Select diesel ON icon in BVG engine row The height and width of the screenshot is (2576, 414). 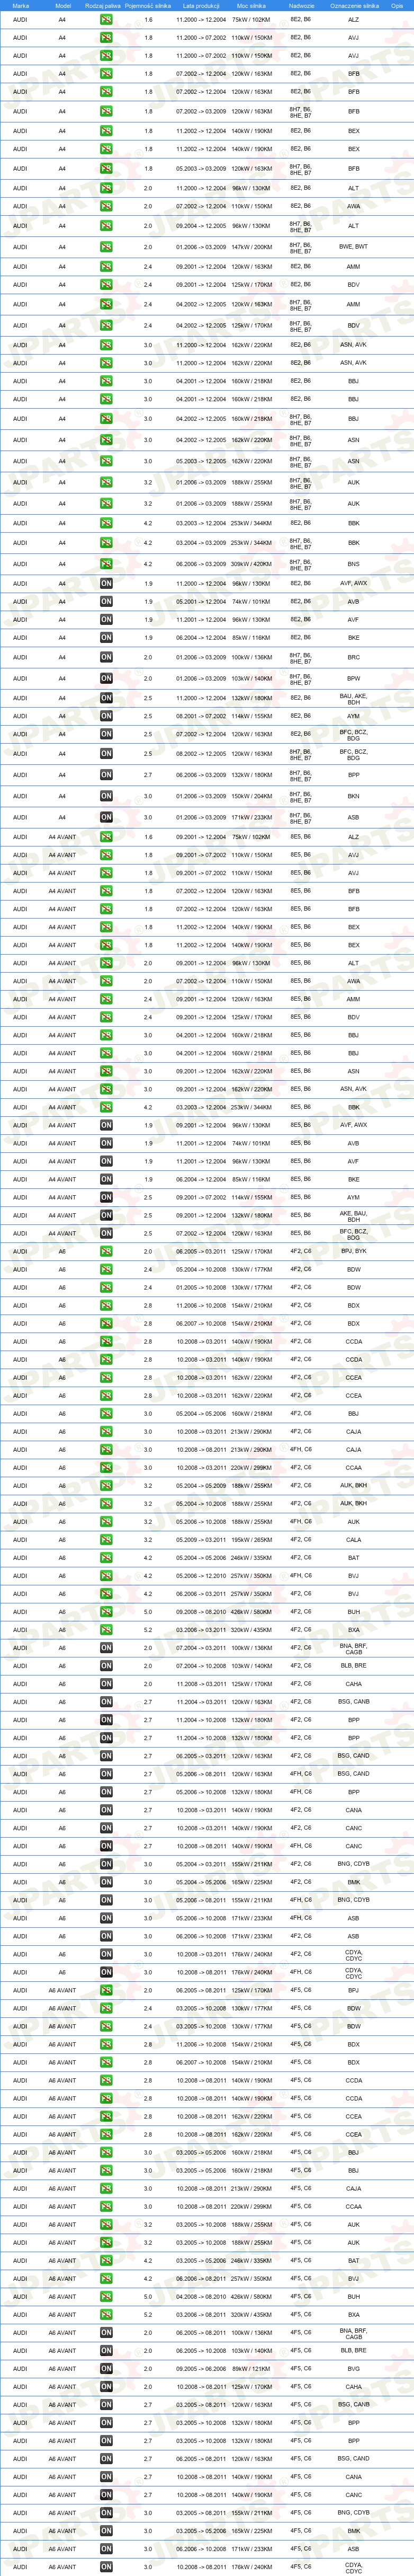pos(106,2369)
